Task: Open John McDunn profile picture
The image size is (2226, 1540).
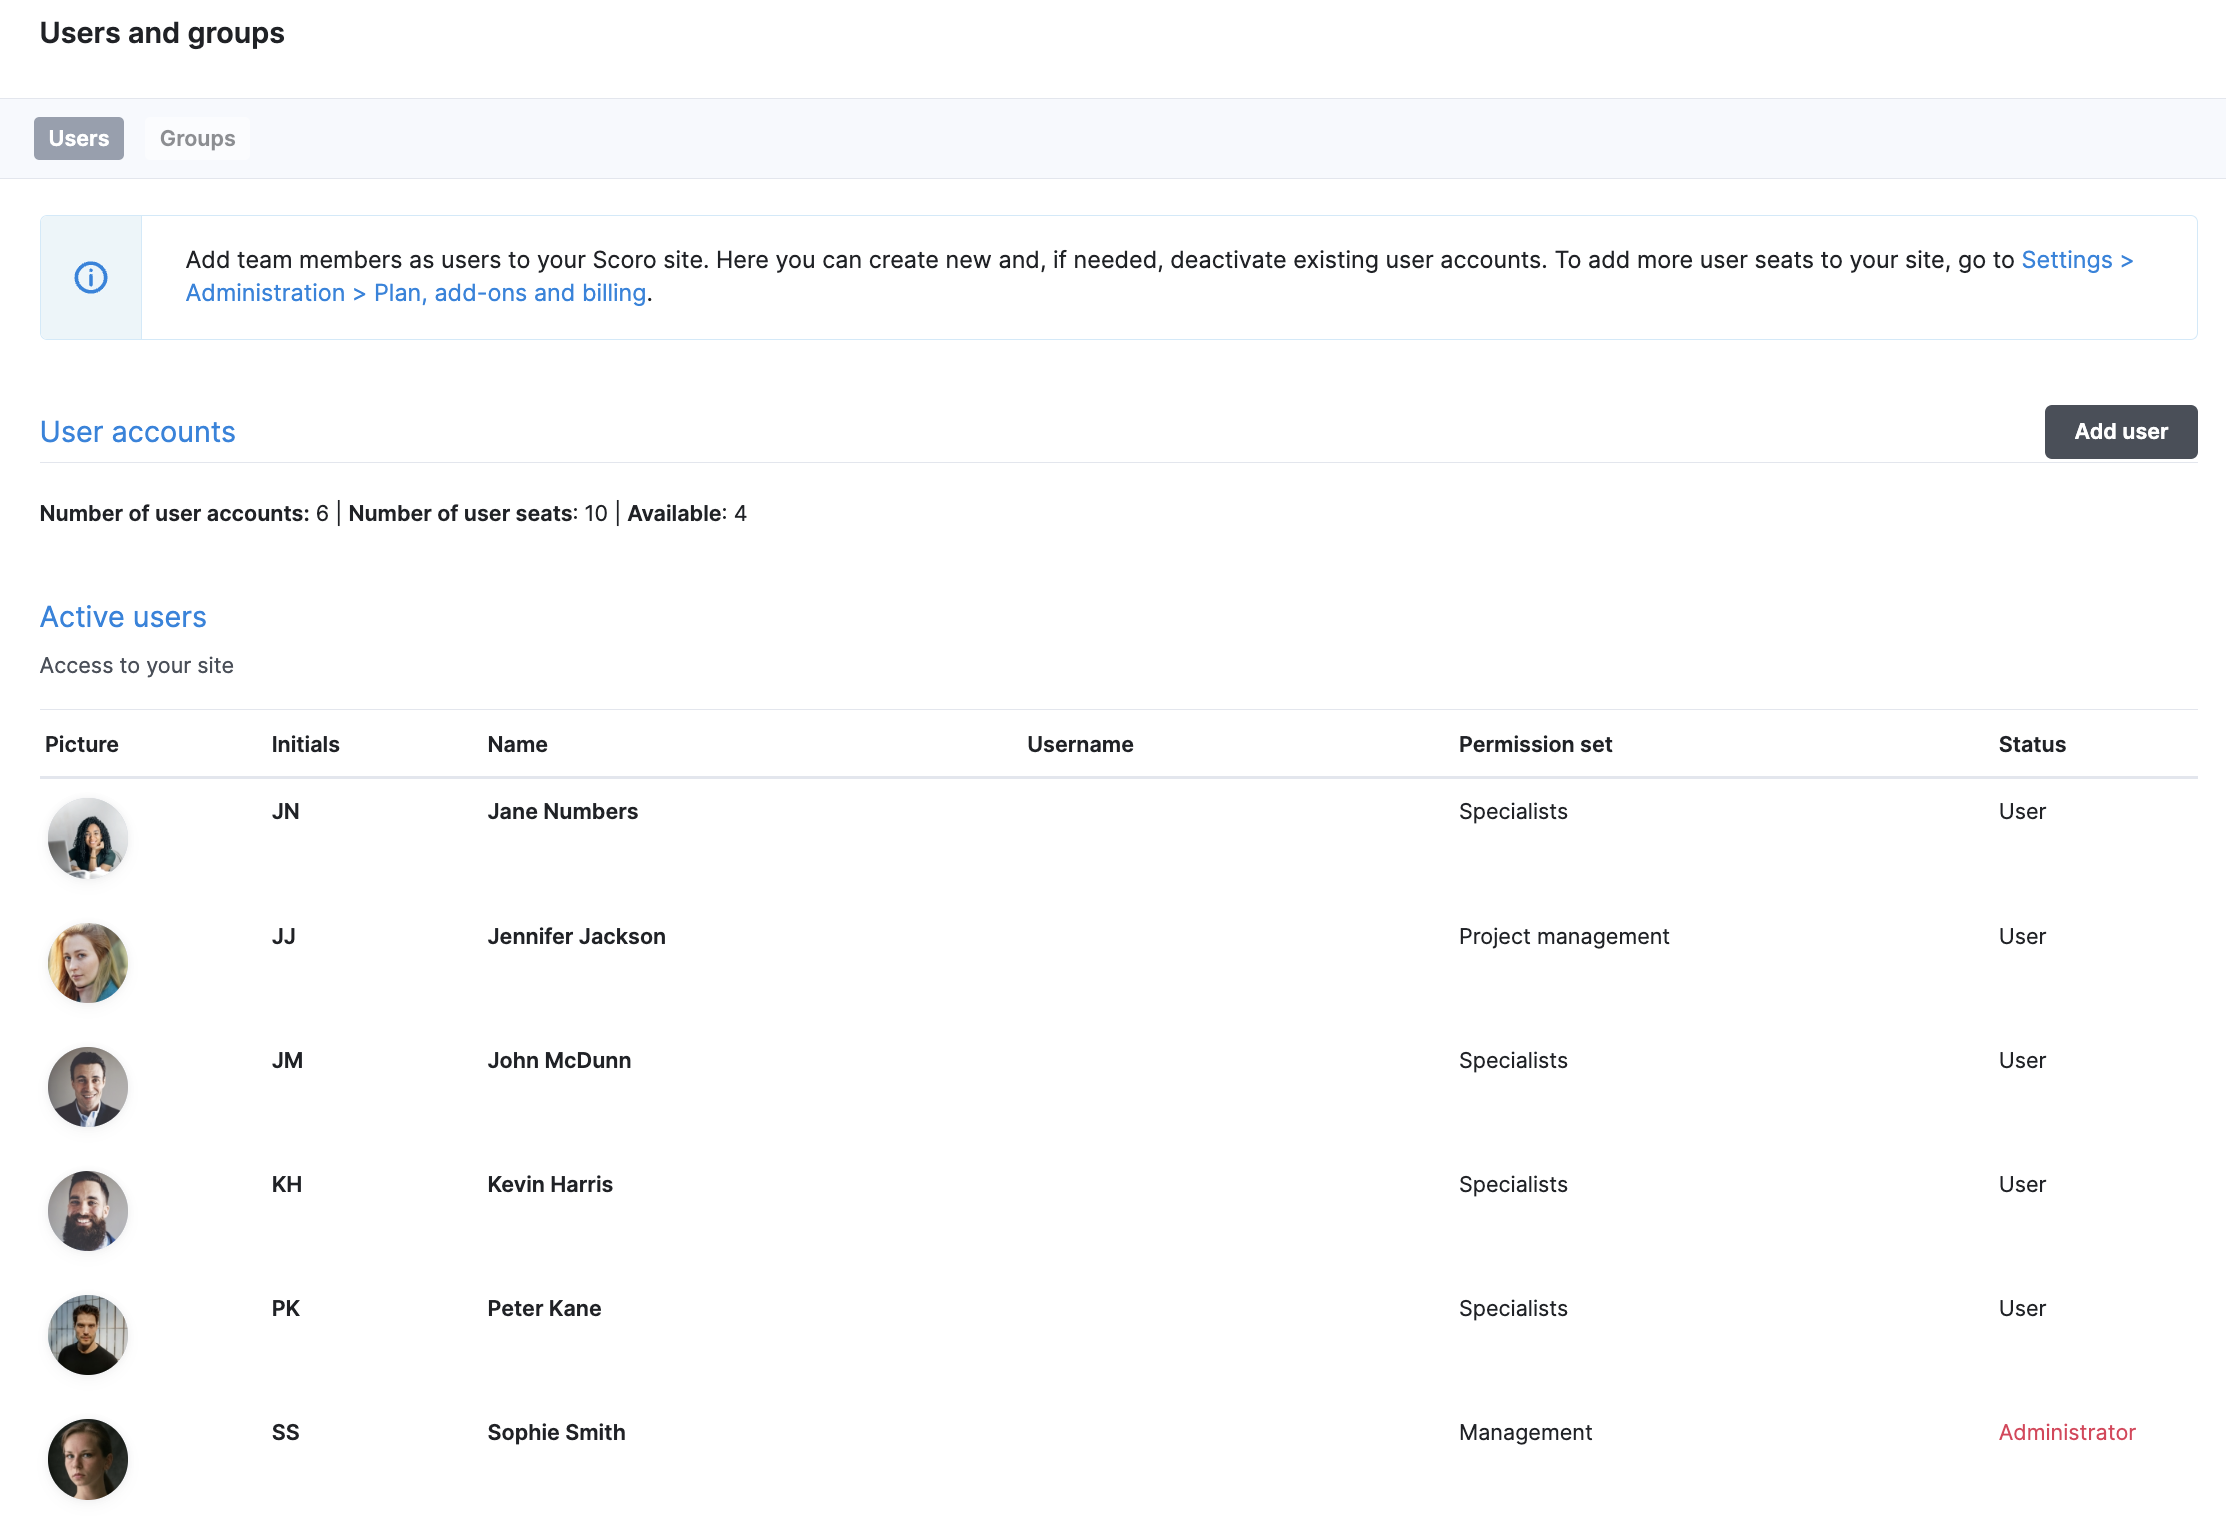Action: pyautogui.click(x=88, y=1087)
